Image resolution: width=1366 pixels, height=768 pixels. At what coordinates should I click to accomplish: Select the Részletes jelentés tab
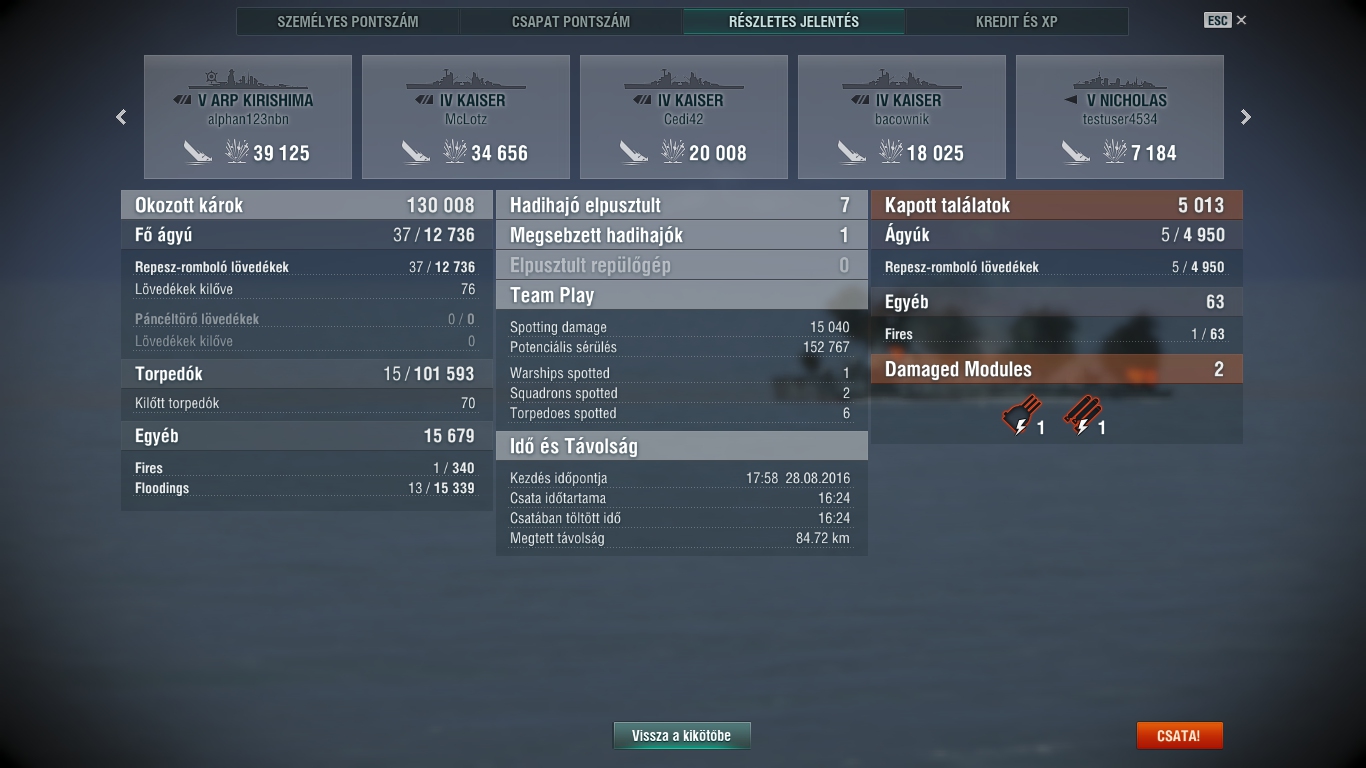pos(794,21)
